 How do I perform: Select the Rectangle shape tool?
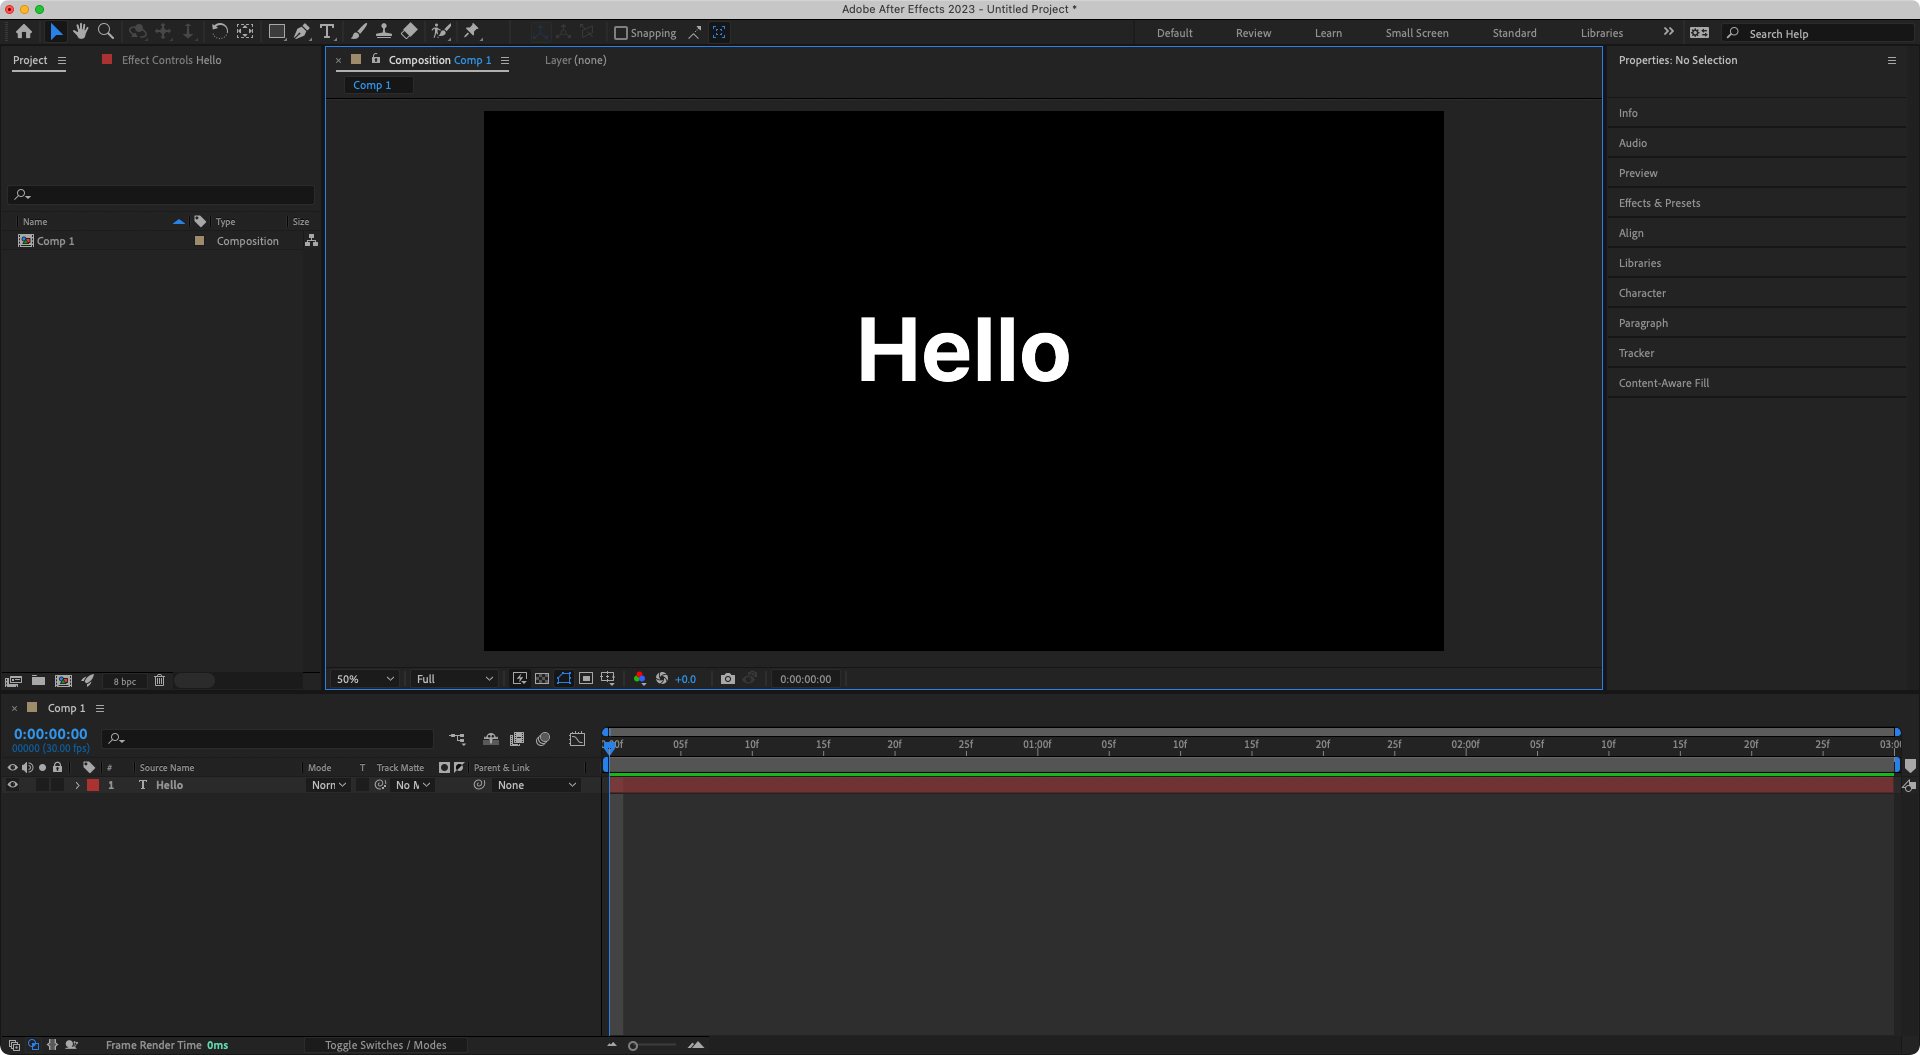pos(277,32)
